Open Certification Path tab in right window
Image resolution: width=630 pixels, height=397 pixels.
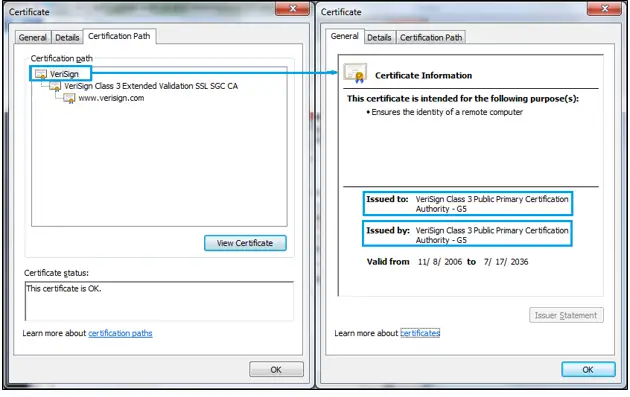pos(431,37)
